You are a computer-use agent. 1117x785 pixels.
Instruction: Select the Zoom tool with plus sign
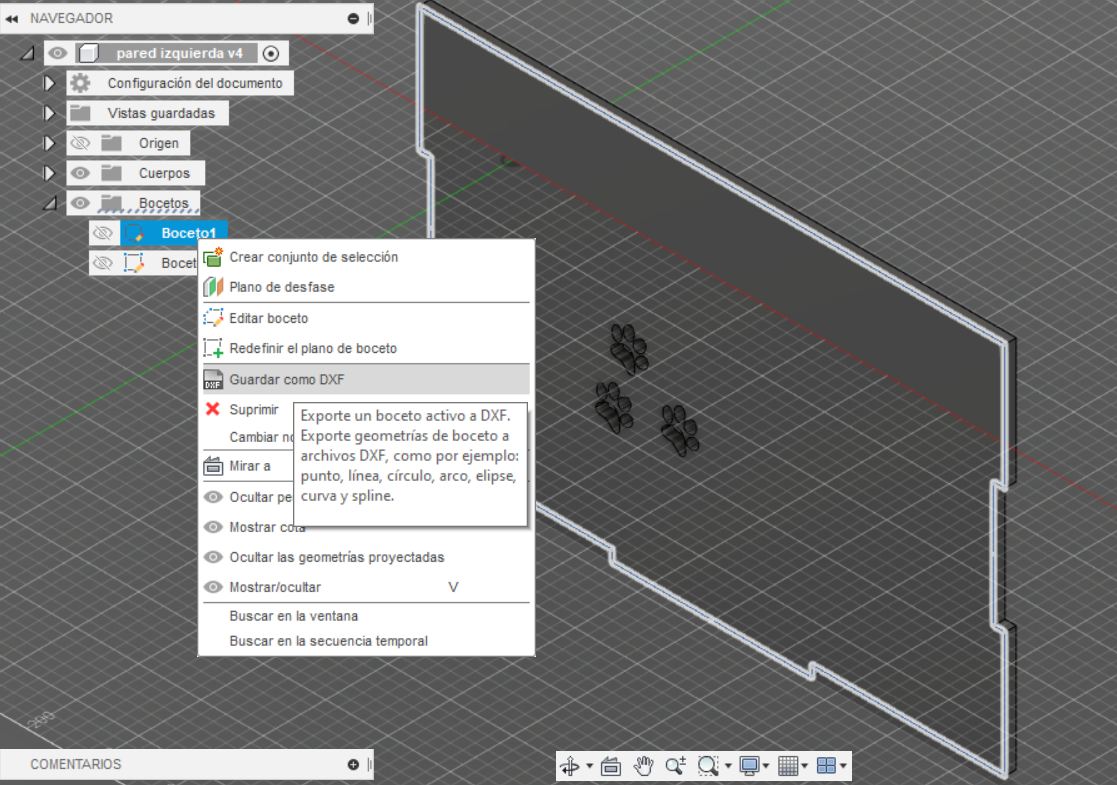pos(675,766)
